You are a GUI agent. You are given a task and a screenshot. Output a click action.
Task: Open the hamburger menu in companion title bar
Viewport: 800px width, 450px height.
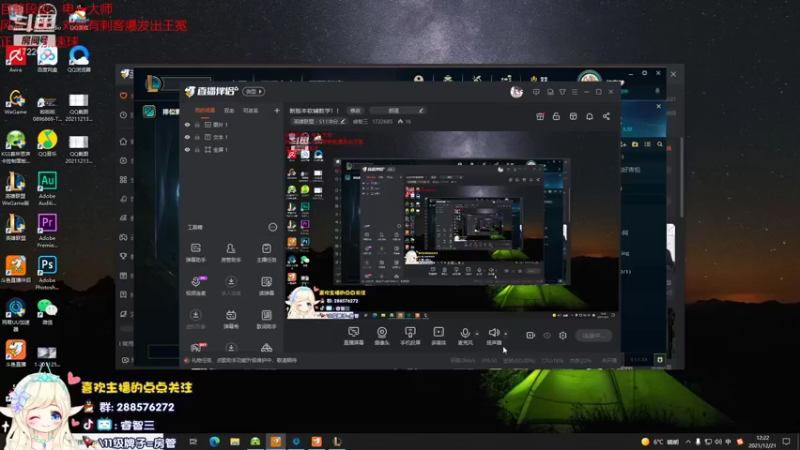coord(574,92)
